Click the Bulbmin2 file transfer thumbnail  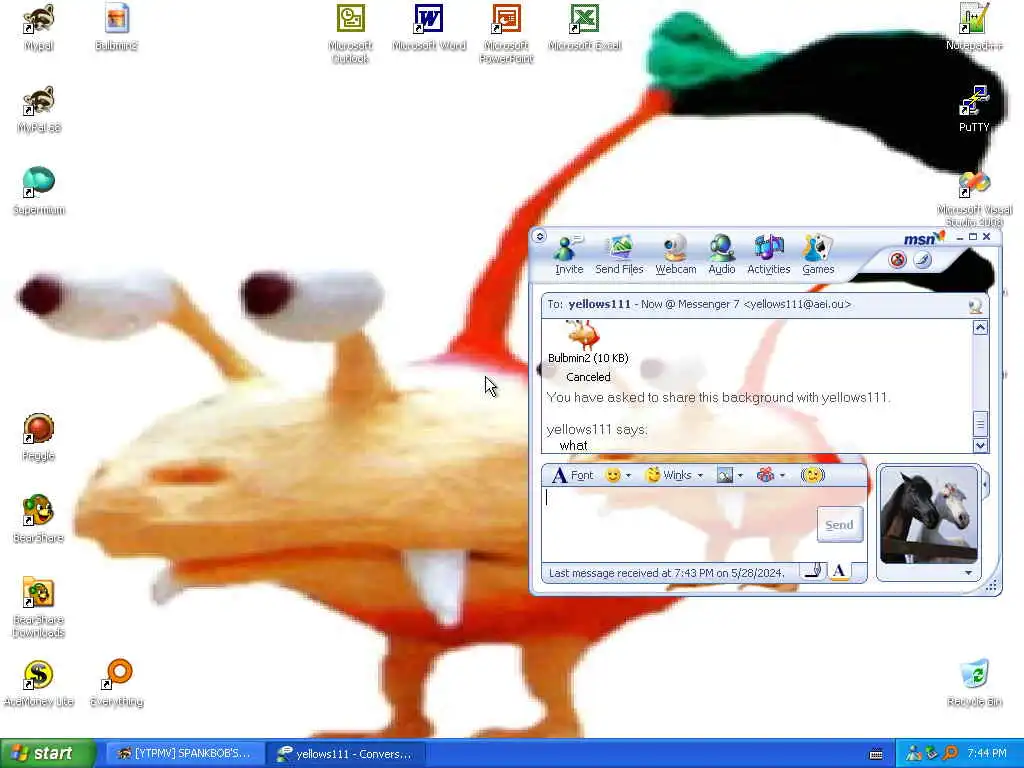583,335
